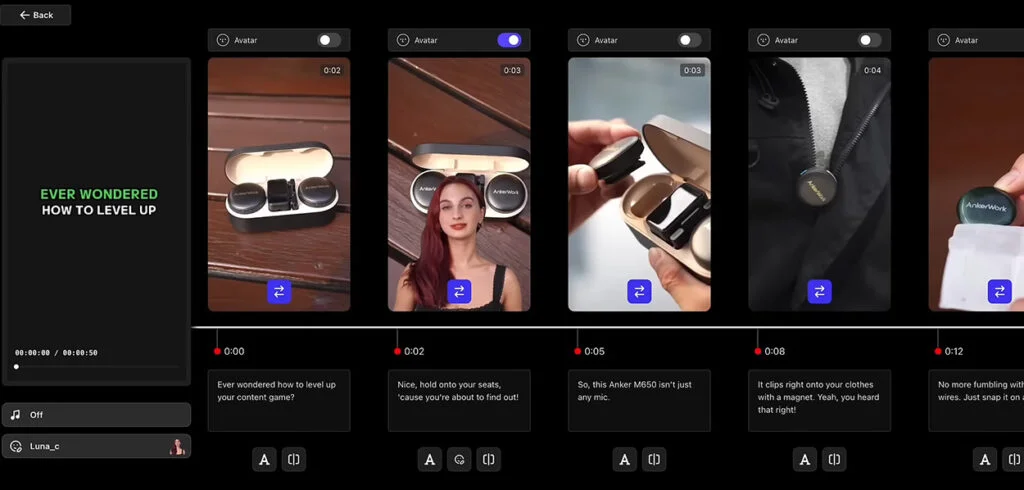Open text style for the 0:02 scene

[430, 459]
